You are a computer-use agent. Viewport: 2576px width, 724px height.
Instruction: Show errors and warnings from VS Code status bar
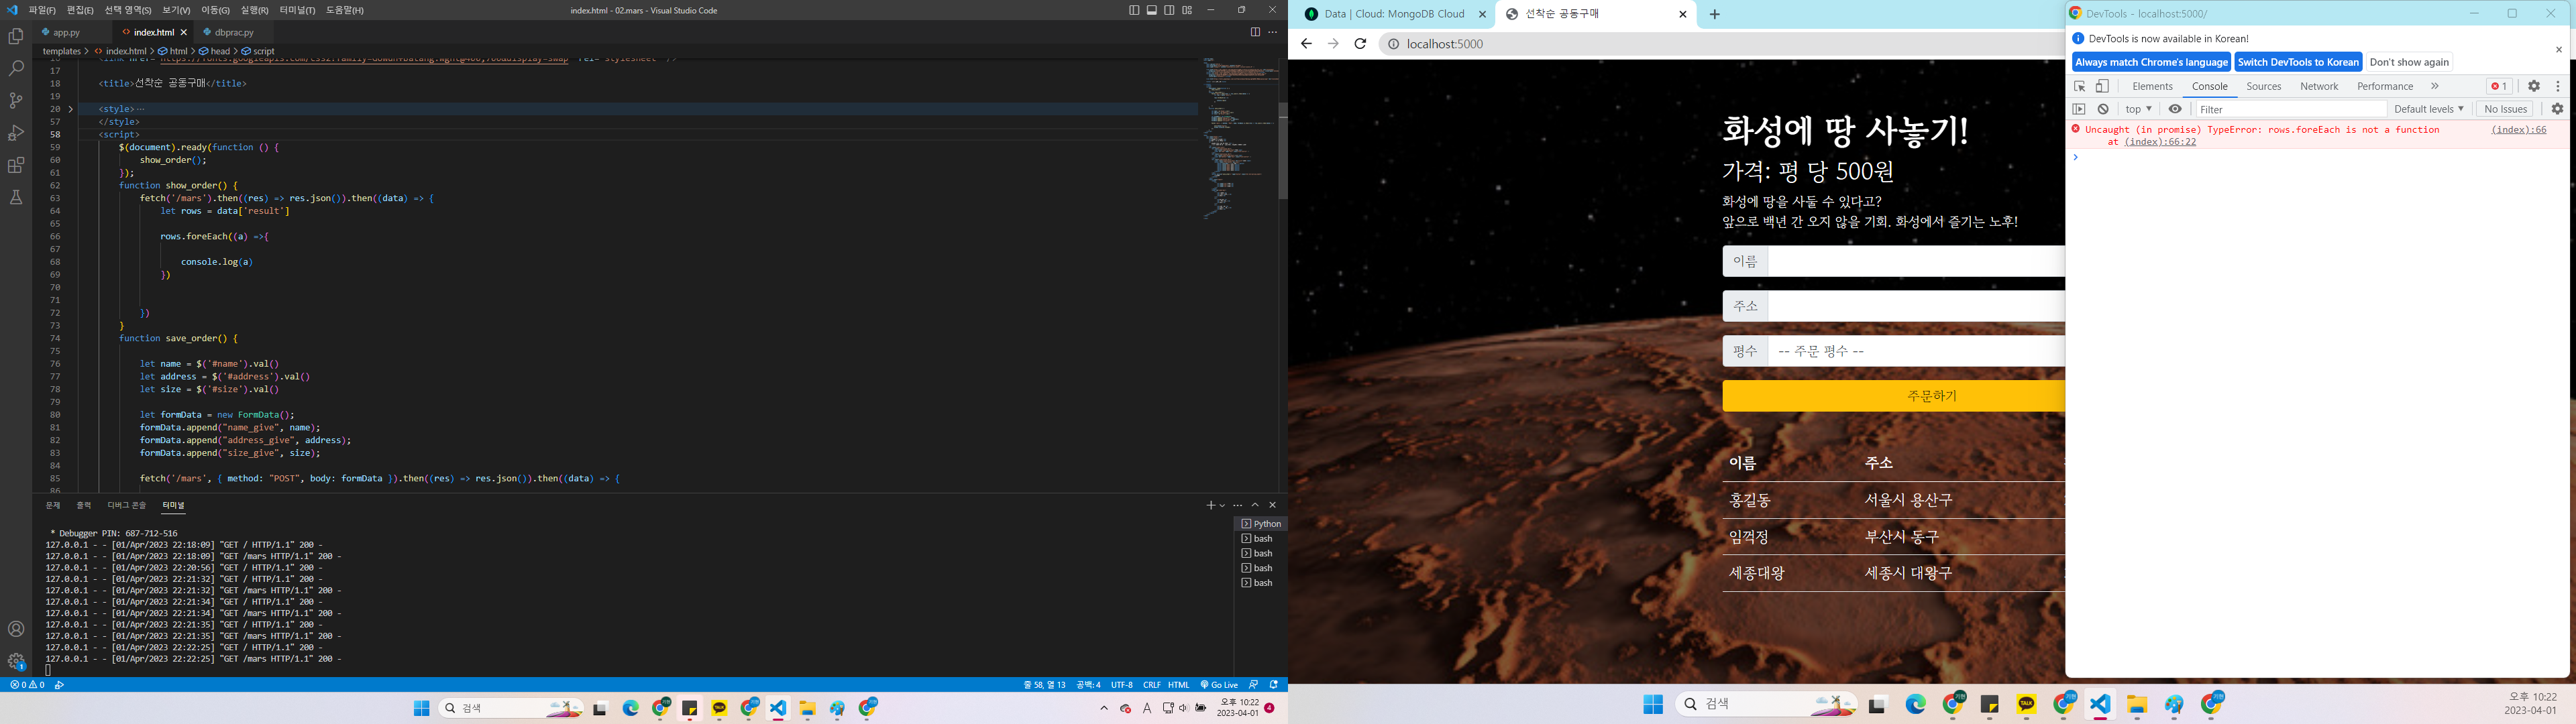[x=27, y=685]
